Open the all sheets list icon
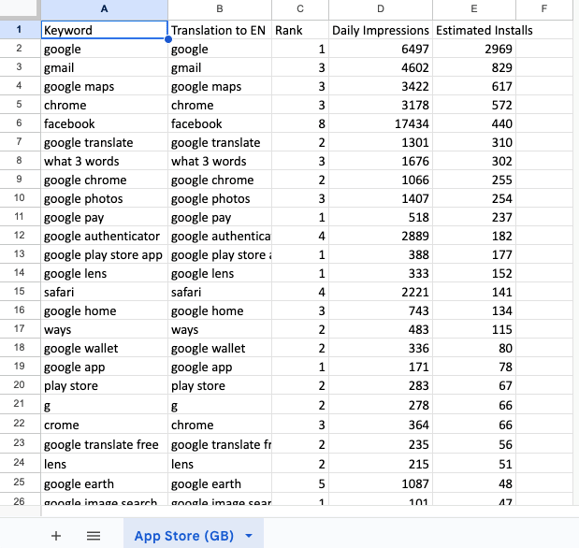Screen dimensions: 579x548 (x=93, y=535)
